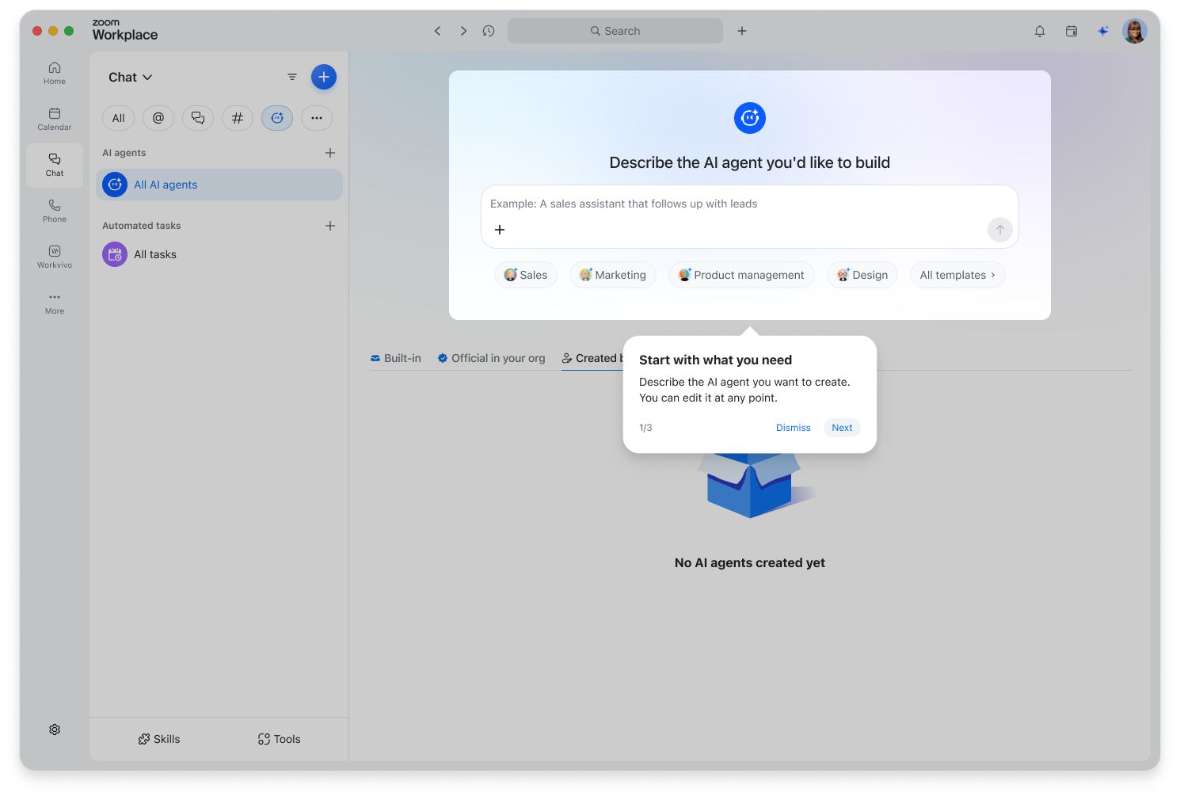Open the settings gear icon

[x=54, y=729]
